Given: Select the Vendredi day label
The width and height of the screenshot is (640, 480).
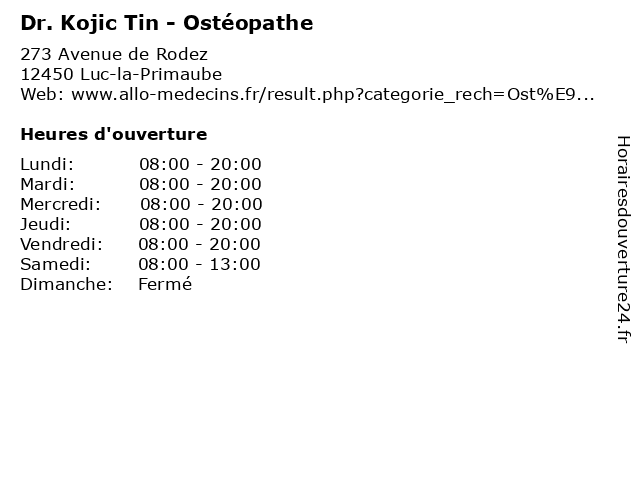Looking at the screenshot, I should 62,244.
